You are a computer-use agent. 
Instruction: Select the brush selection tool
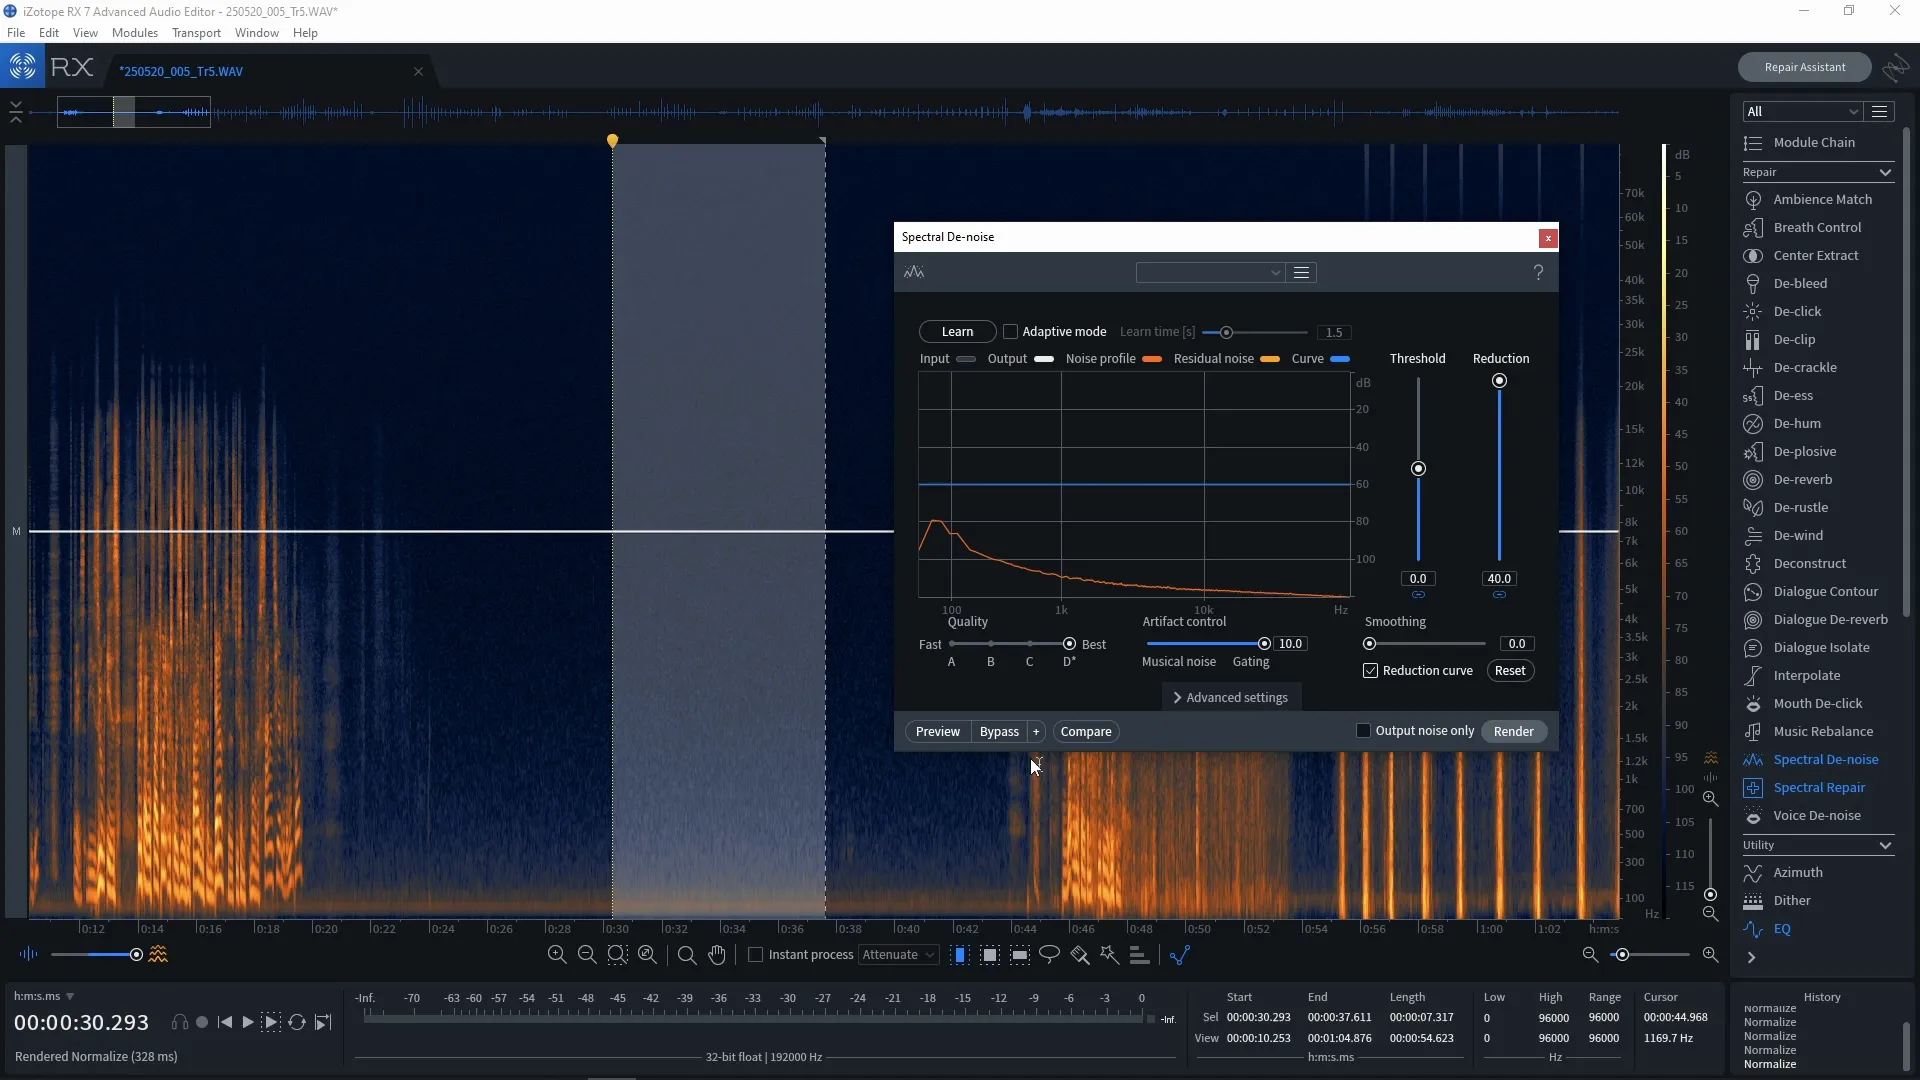(1079, 955)
